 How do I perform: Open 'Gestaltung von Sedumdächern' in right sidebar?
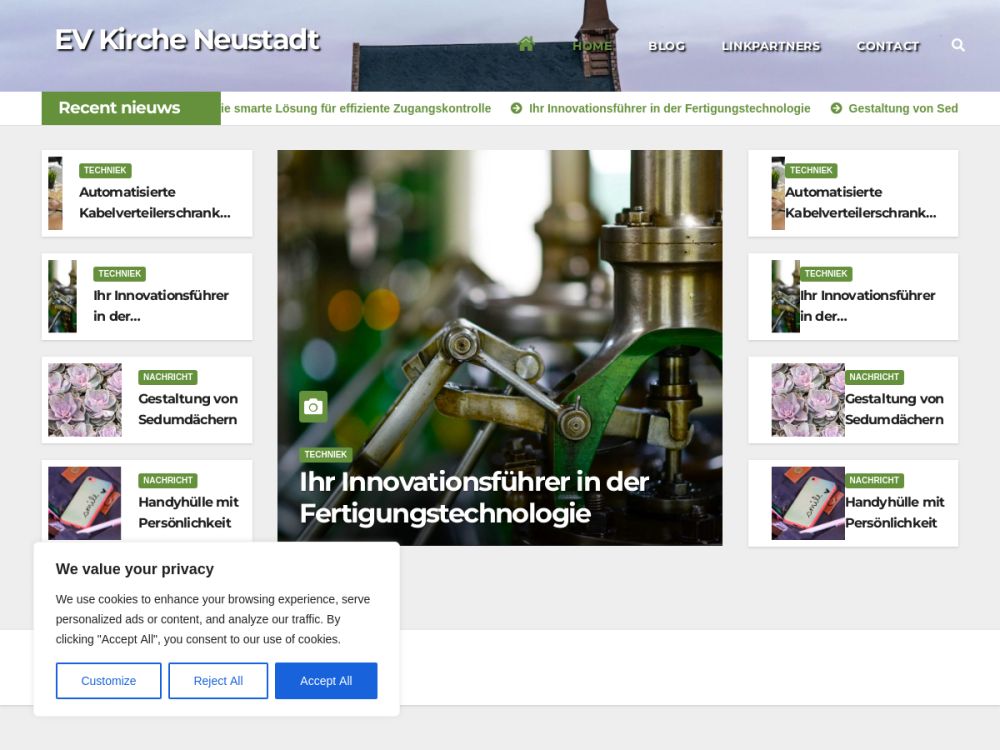(893, 409)
